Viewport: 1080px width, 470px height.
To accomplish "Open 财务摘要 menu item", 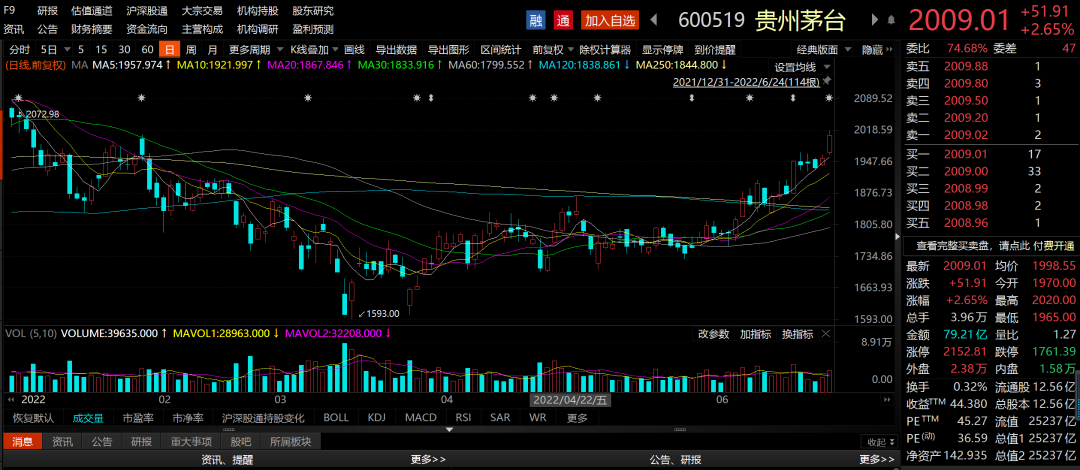I will [x=92, y=29].
